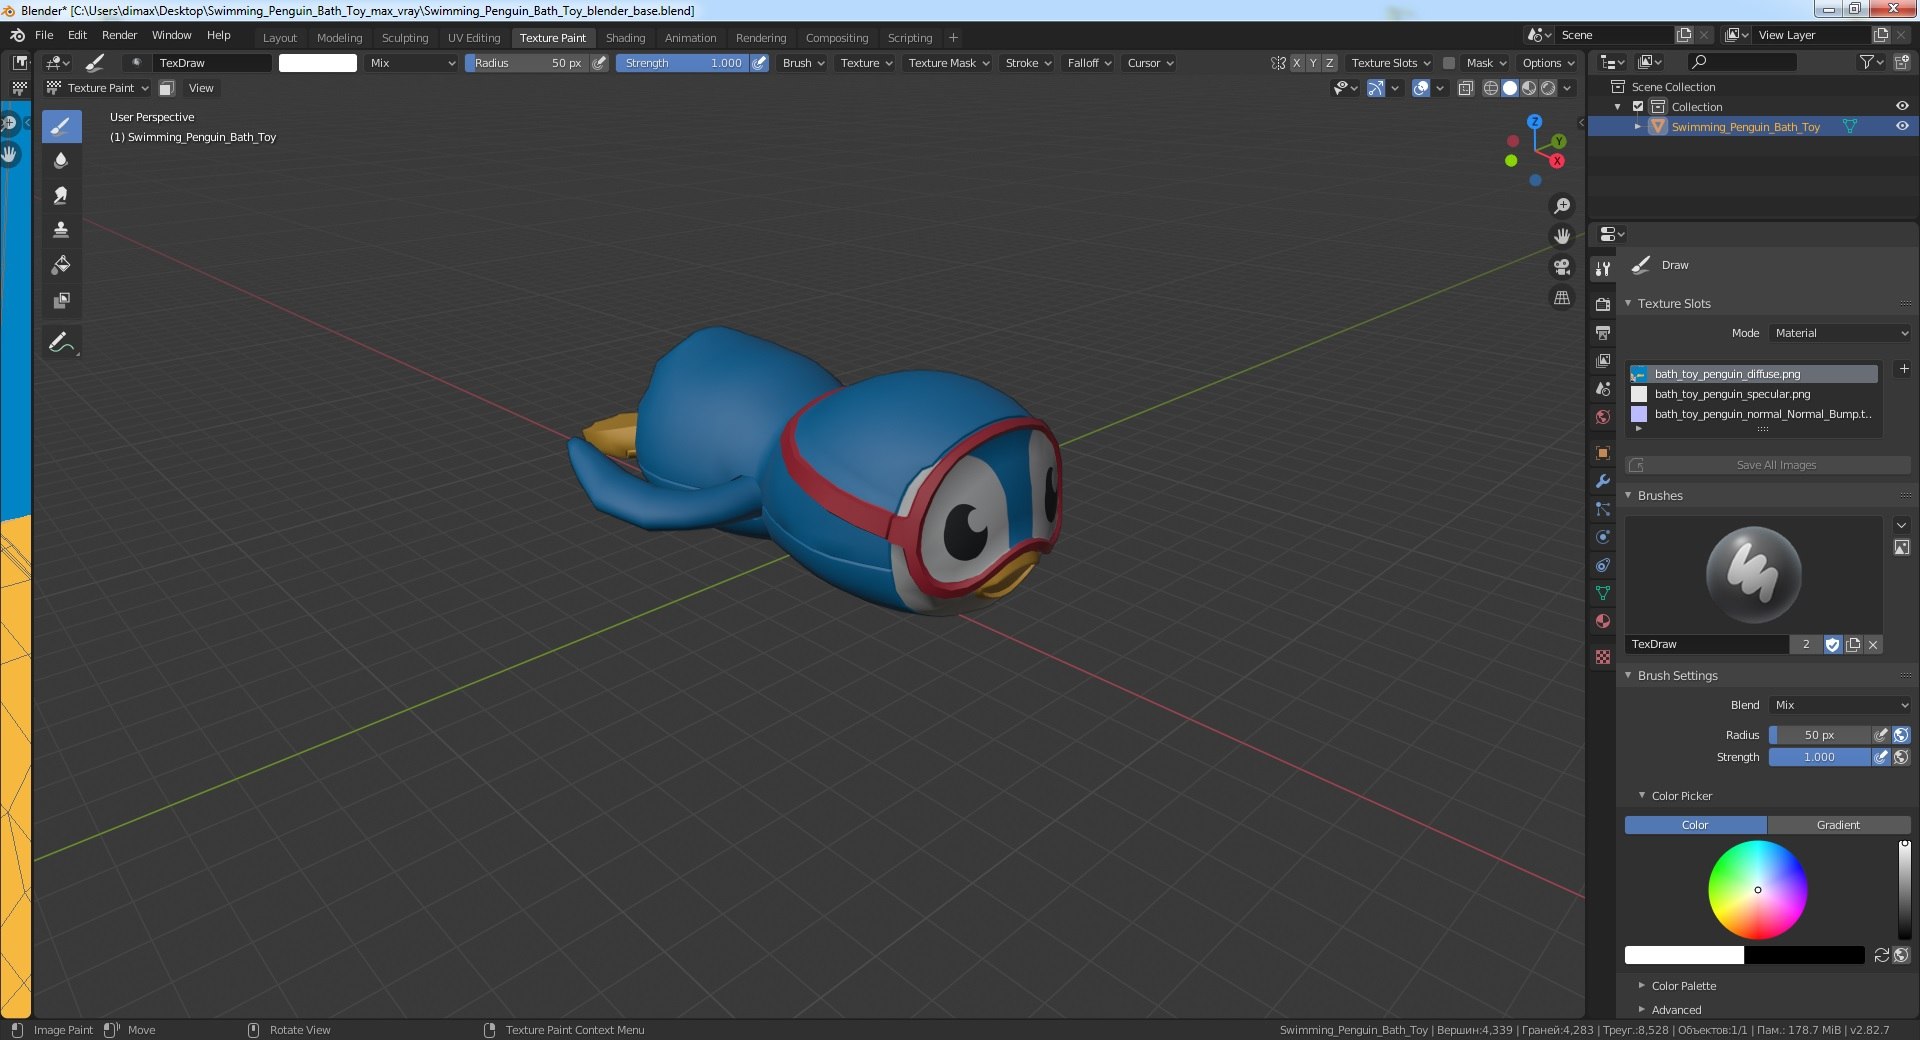Click the TexDraw brush preview thumbnail
Screen dimensions: 1920x1040
click(x=1753, y=575)
